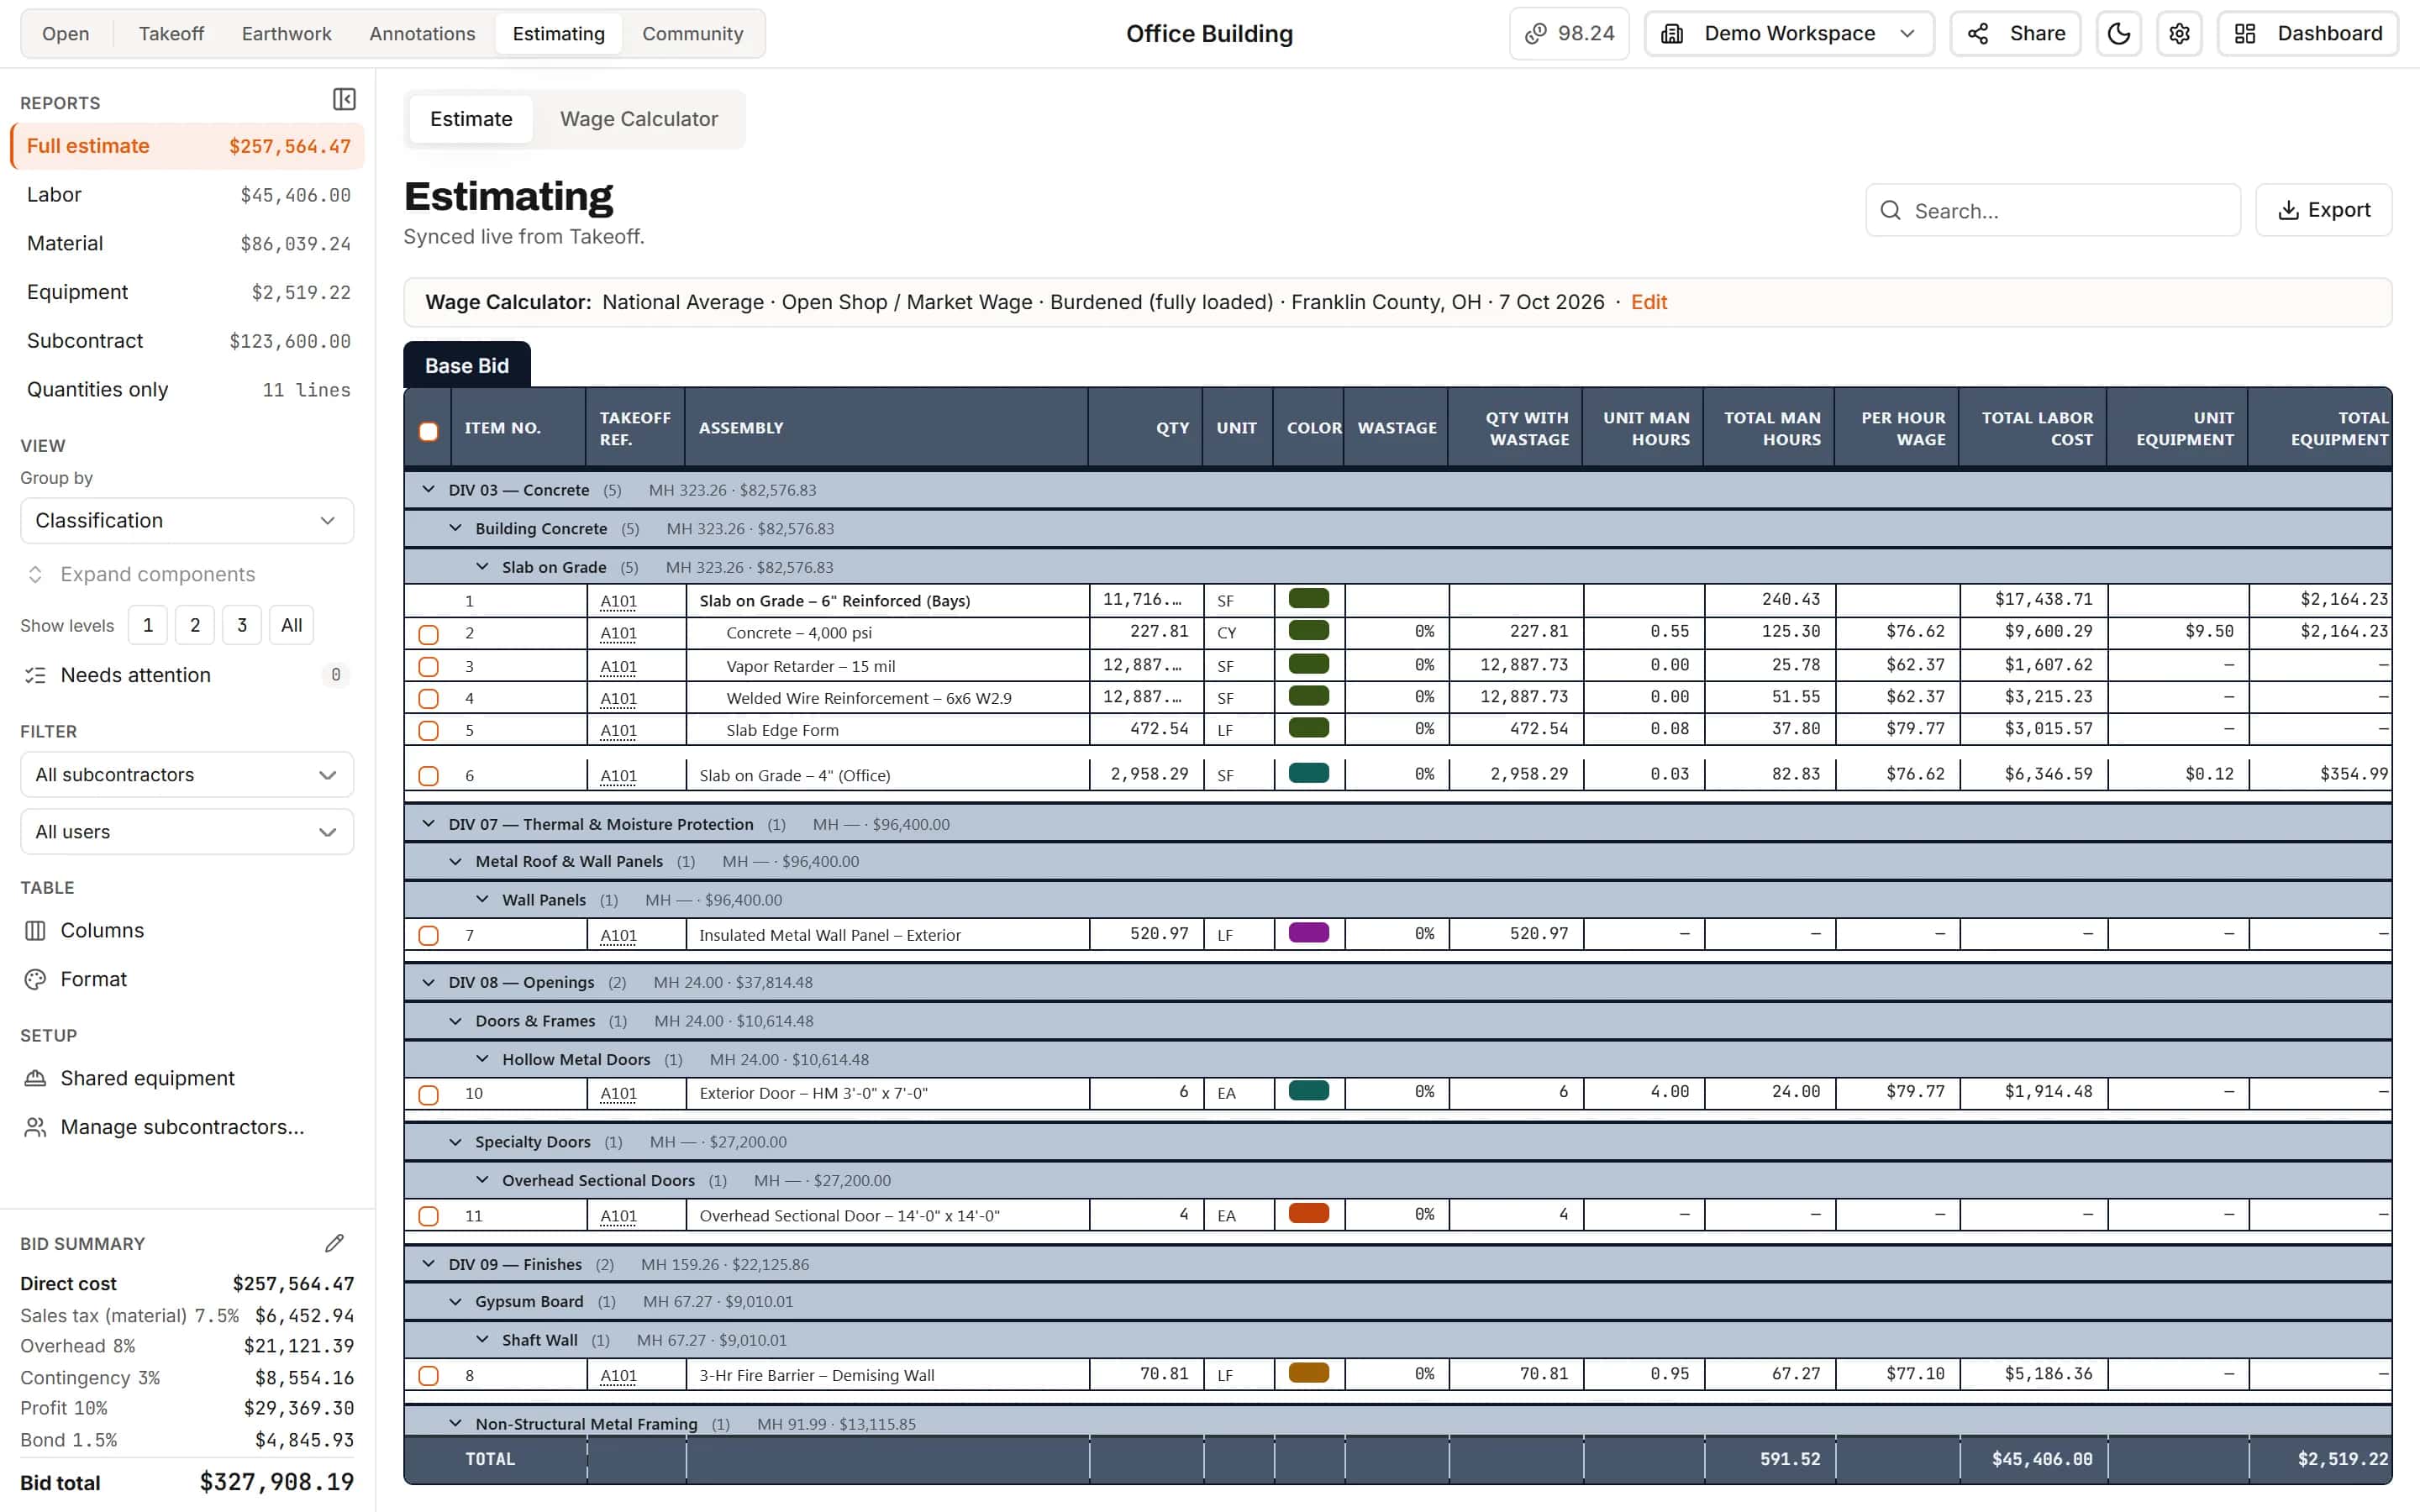Open the Takeoff top tab
Image resolution: width=2420 pixels, height=1512 pixels.
pos(171,34)
